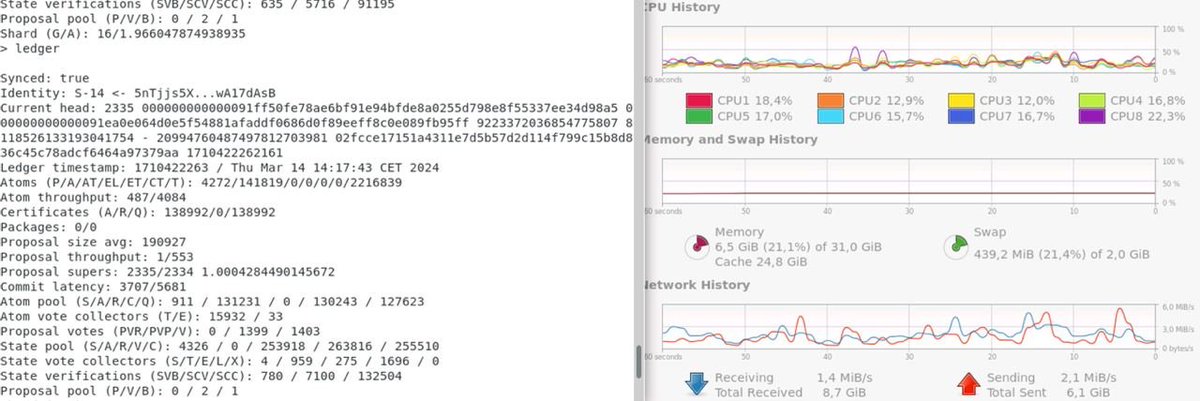Click the CPU7 blue color swatch
Screen dimensions: 1200x401
coord(962,117)
